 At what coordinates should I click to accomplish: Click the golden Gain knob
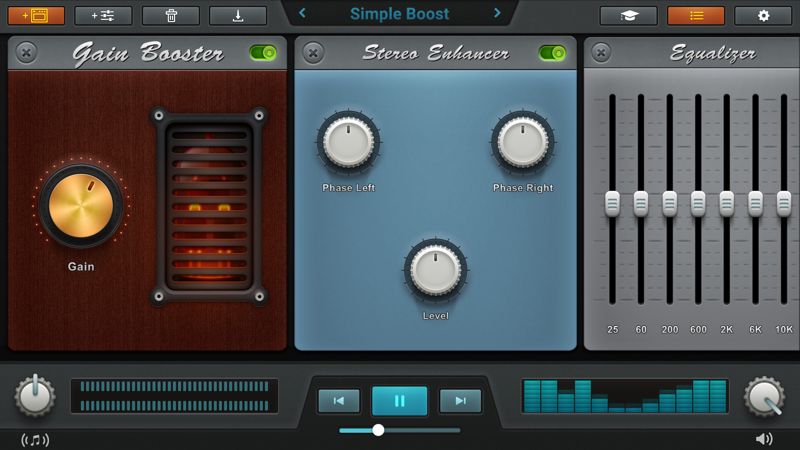pyautogui.click(x=81, y=206)
